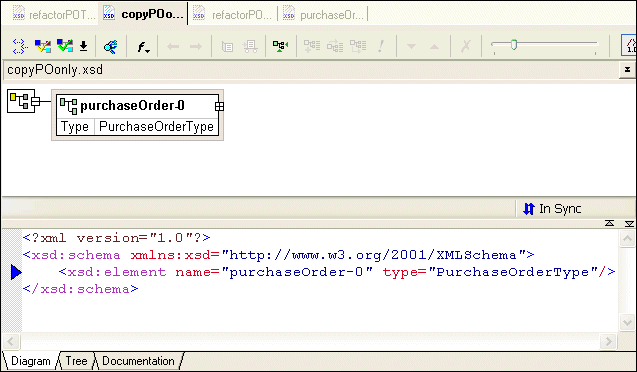This screenshot has width=637, height=372.
Task: Click the grayed document-list toolbar icon
Action: point(227,47)
